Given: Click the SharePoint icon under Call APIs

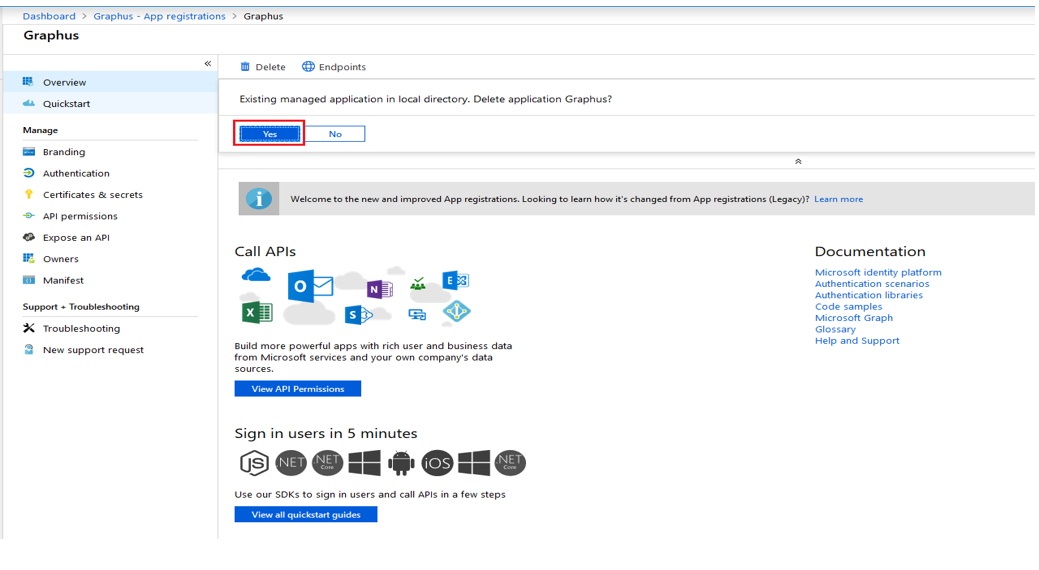Looking at the screenshot, I should 358,315.
